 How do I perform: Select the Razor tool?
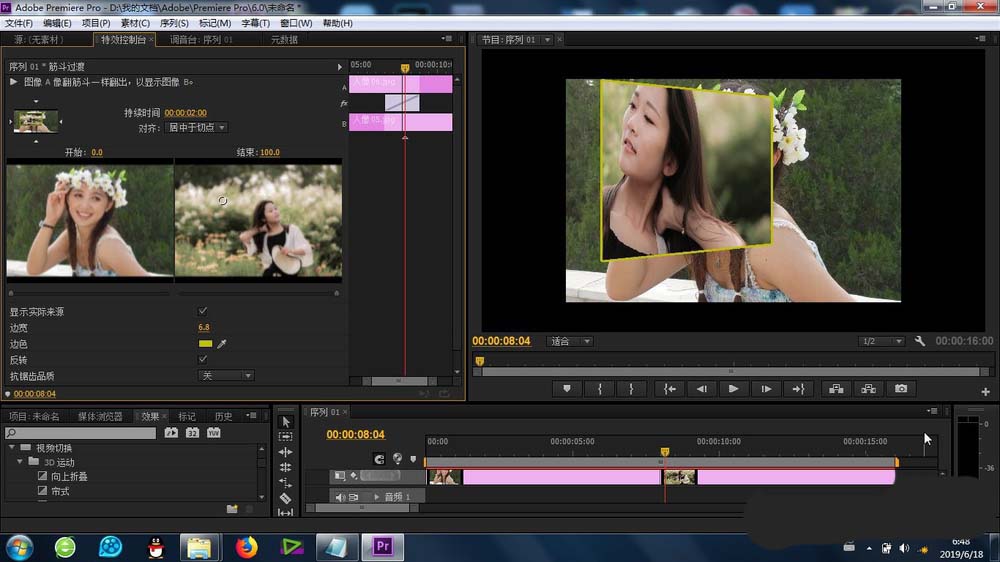pos(285,497)
